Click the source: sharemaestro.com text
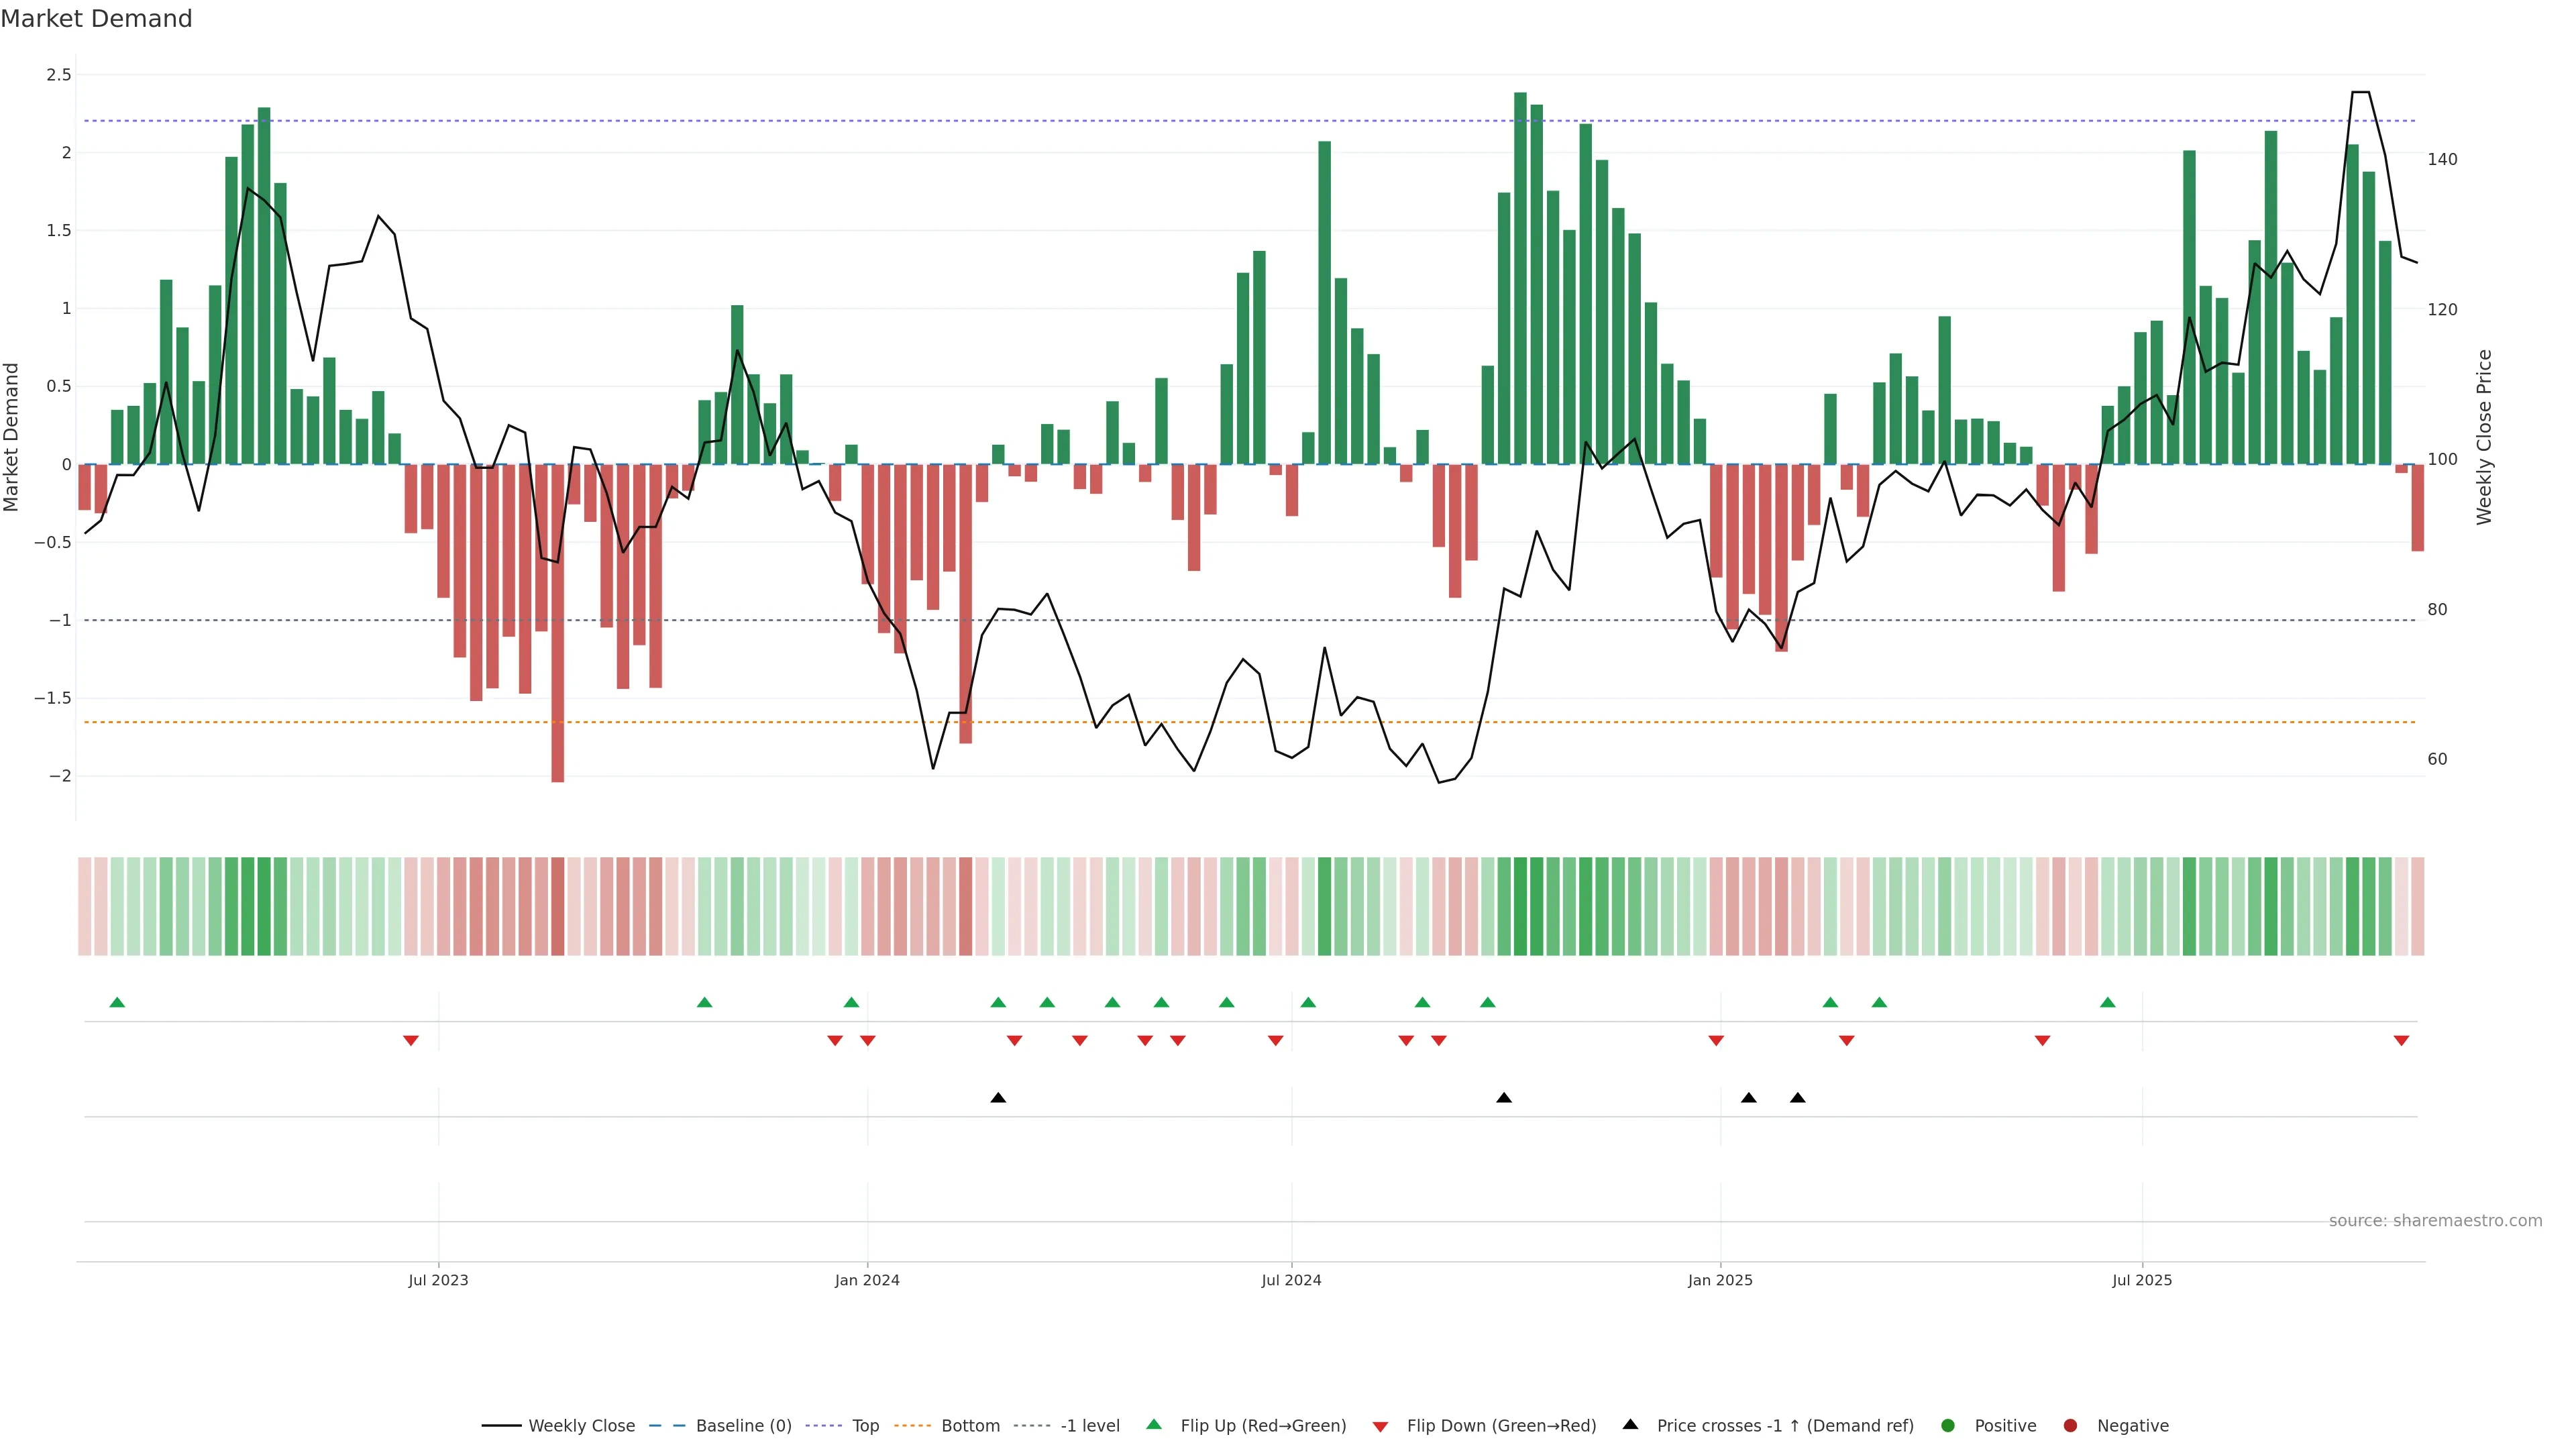The image size is (2576, 1449). tap(2435, 1221)
